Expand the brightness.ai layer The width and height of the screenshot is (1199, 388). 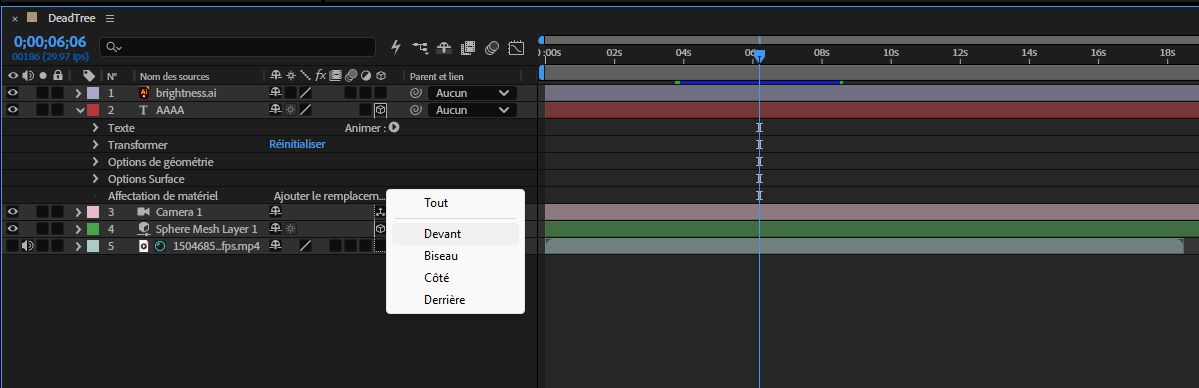(x=78, y=93)
